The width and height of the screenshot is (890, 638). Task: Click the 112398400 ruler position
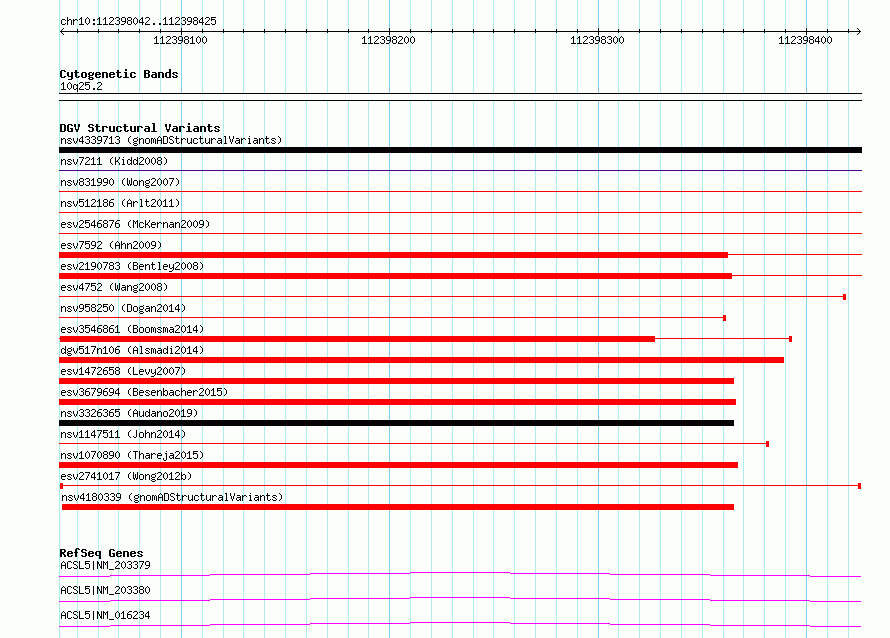(x=805, y=40)
